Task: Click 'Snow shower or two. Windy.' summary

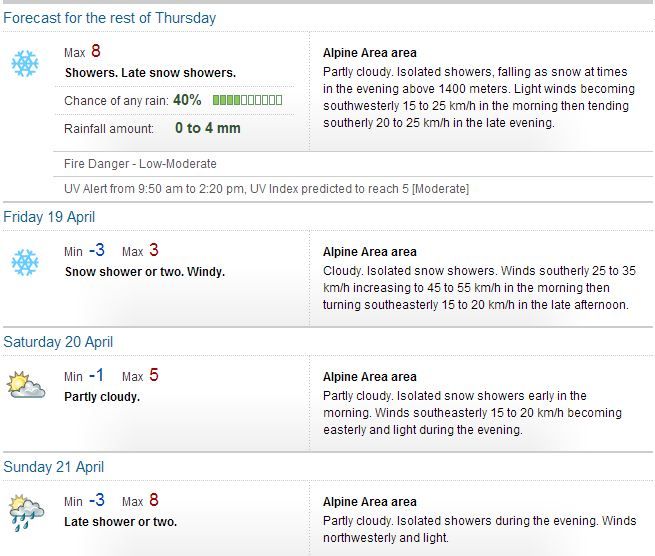Action: 145,272
